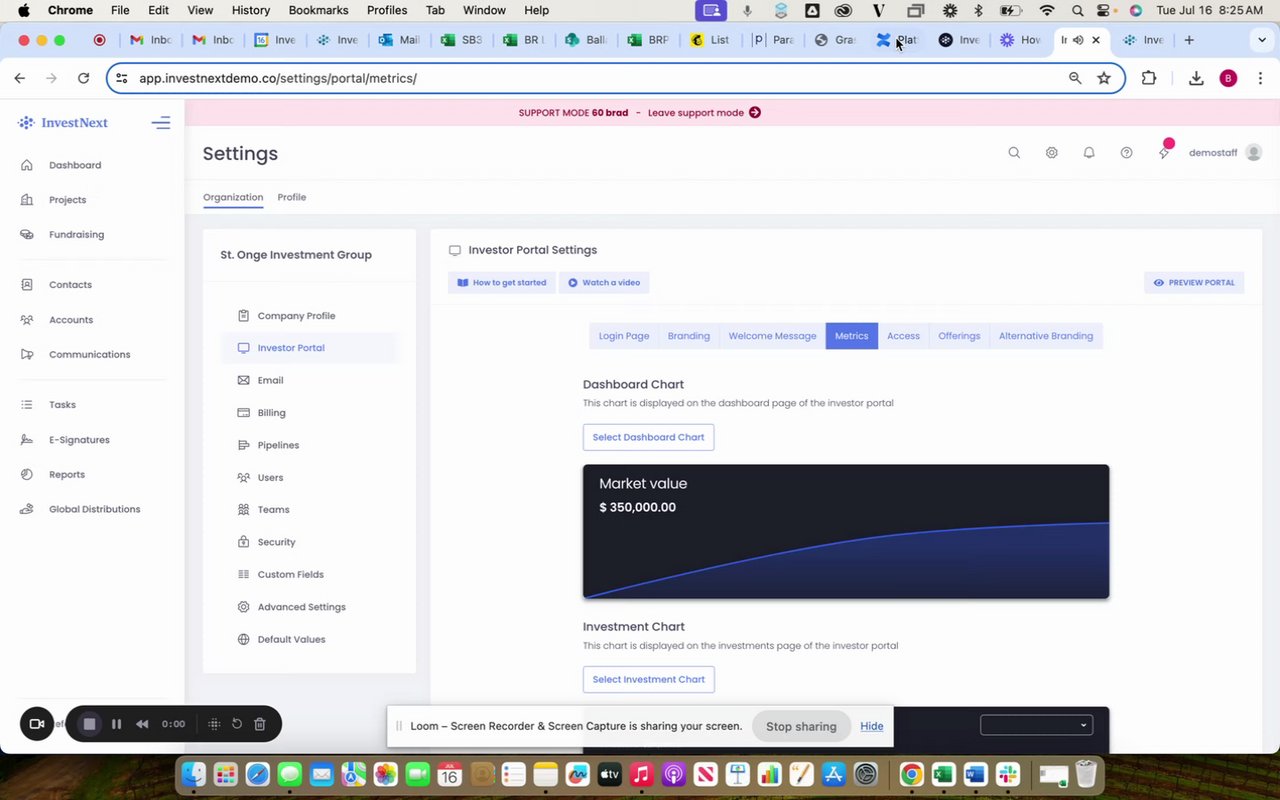Screen dimensions: 1280x800
Task: Switch to the Access tab
Action: coord(903,336)
